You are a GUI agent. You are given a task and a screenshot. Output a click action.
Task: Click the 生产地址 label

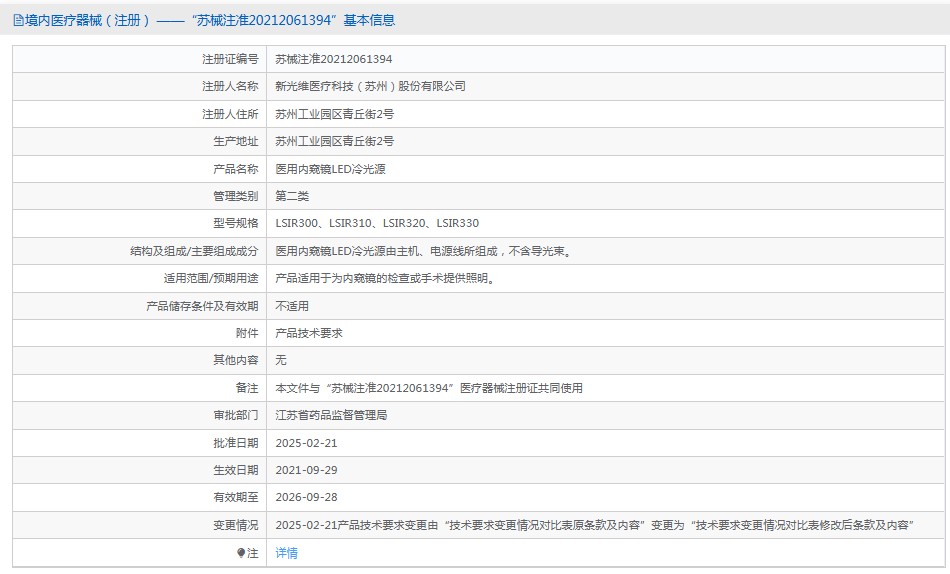tap(236, 141)
